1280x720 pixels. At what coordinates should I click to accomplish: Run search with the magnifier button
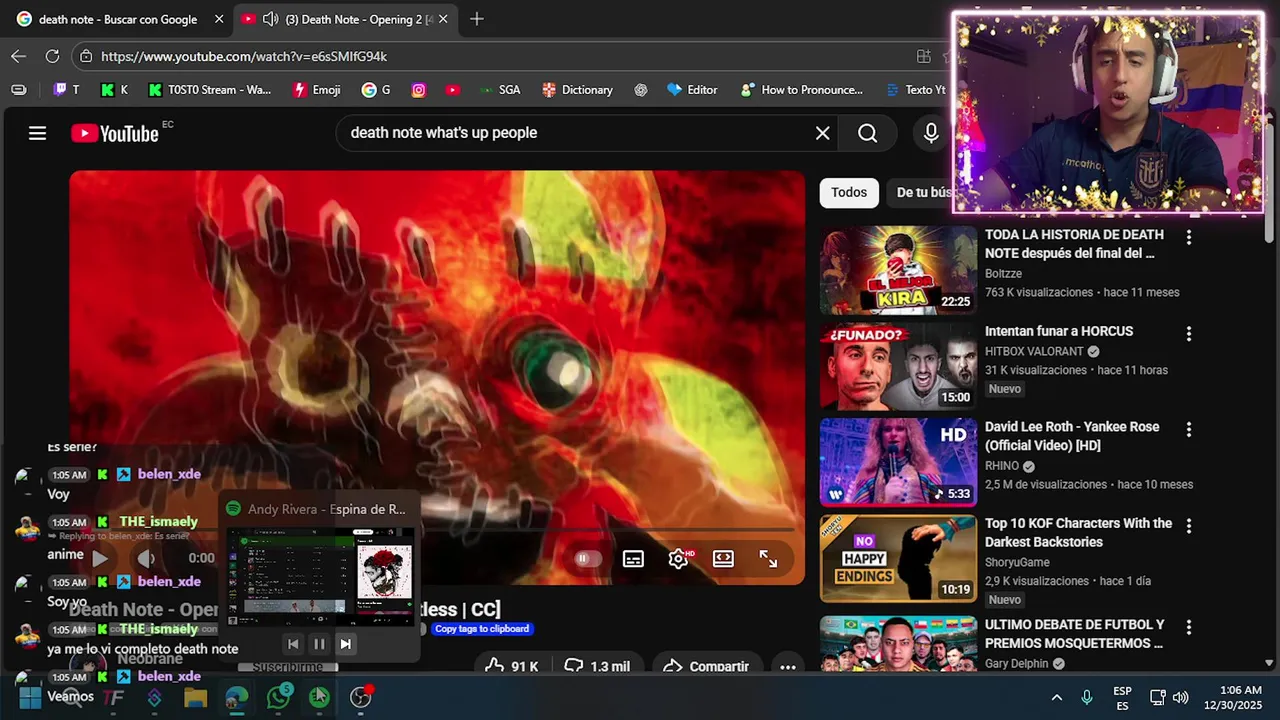tap(867, 133)
